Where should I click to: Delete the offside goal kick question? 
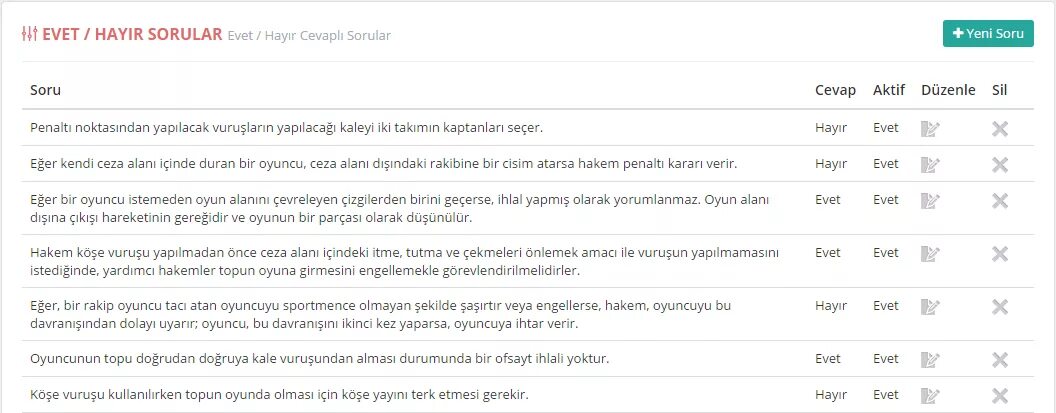click(x=999, y=359)
